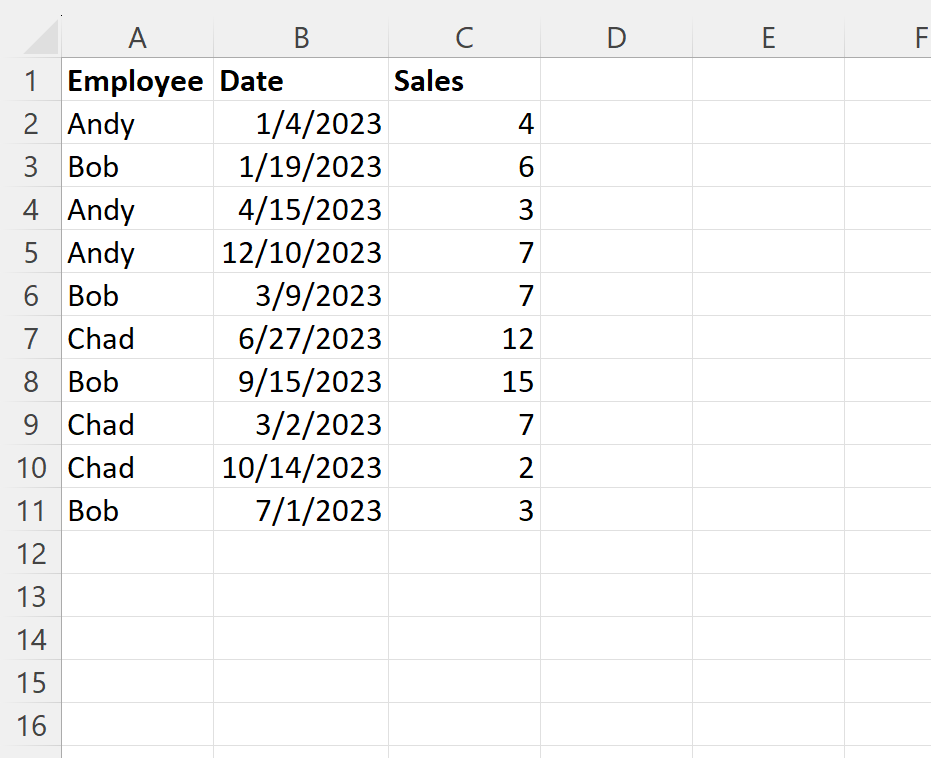The width and height of the screenshot is (931, 758).
Task: Click the Select All corner button
Action: tap(40, 38)
